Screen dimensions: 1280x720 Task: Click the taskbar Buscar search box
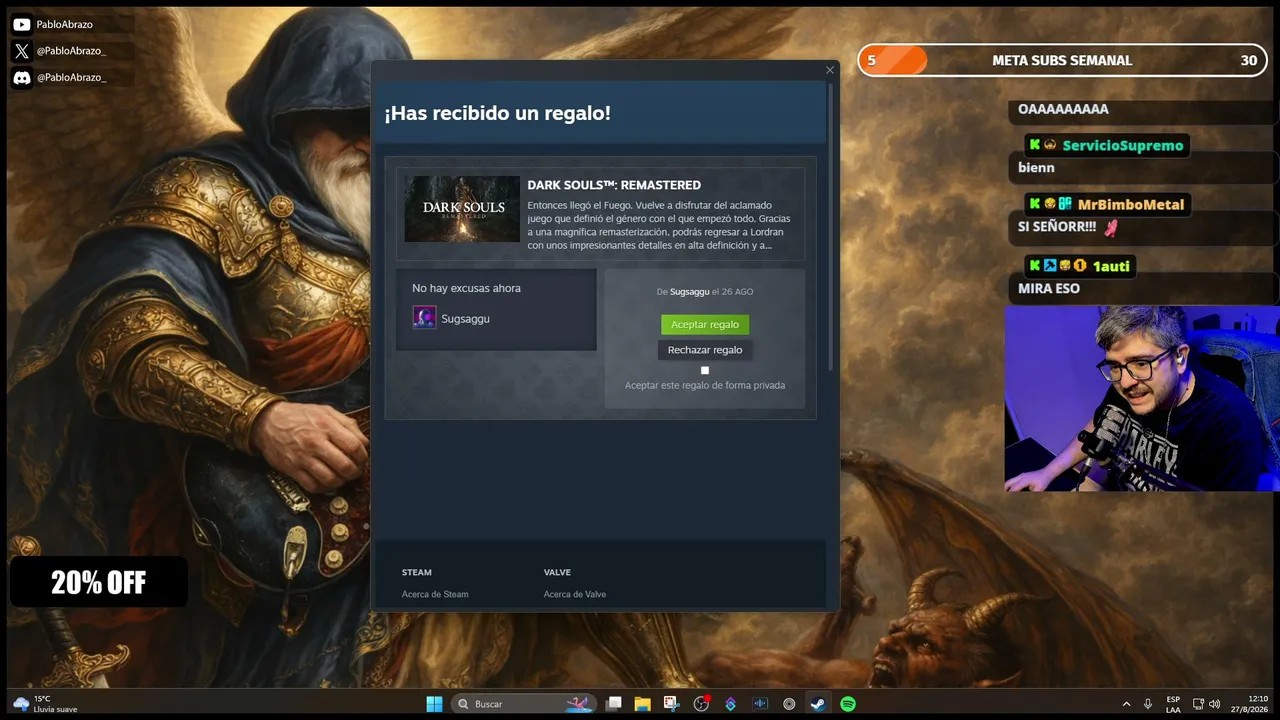tap(523, 704)
